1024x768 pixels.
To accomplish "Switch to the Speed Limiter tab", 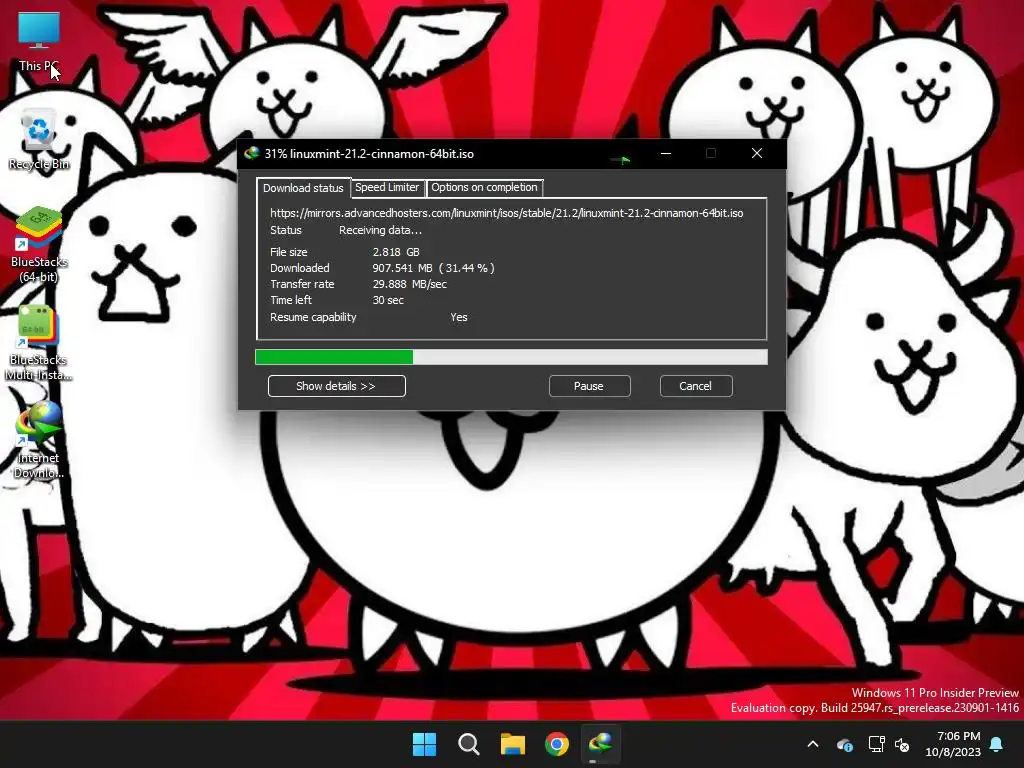I will [x=387, y=187].
